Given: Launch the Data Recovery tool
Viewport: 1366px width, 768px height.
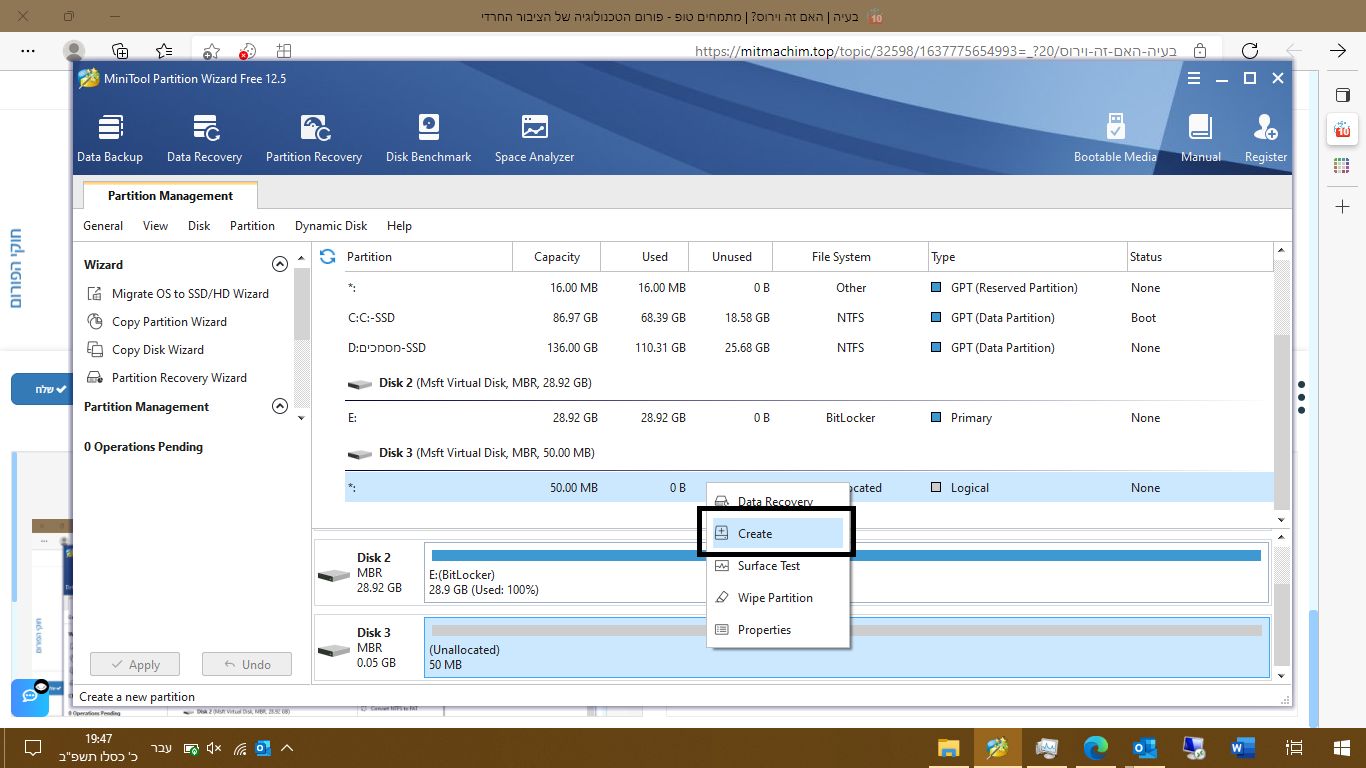Looking at the screenshot, I should tap(204, 138).
